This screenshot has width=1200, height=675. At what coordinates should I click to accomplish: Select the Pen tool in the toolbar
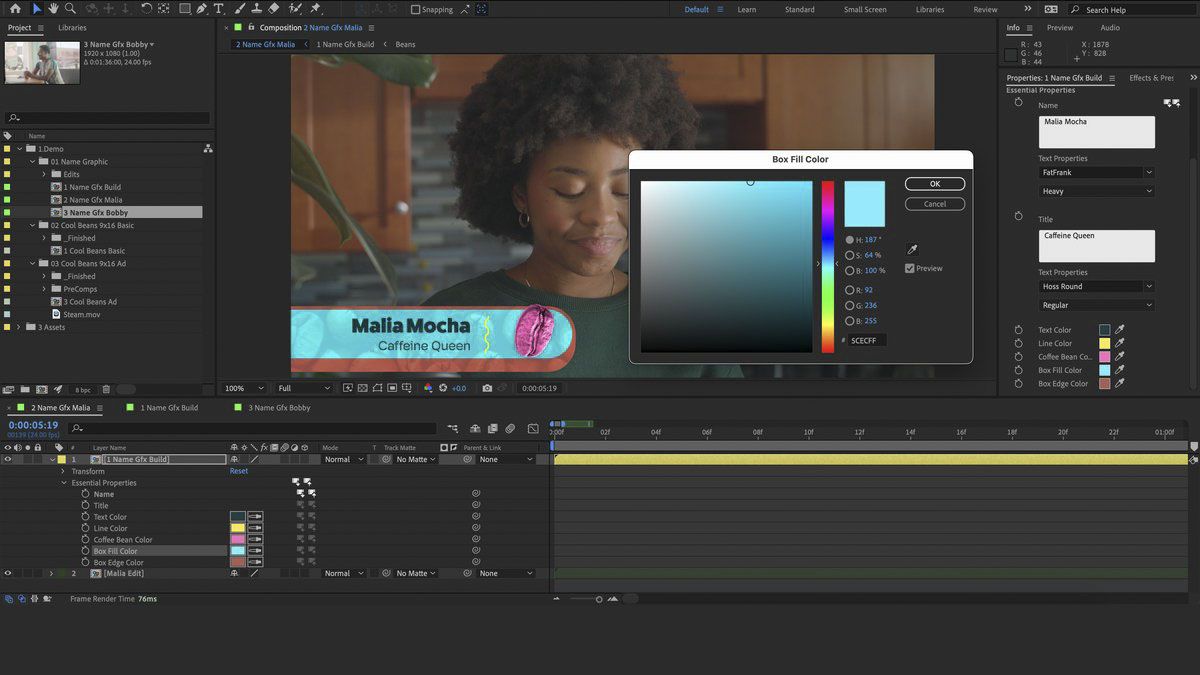pyautogui.click(x=202, y=9)
